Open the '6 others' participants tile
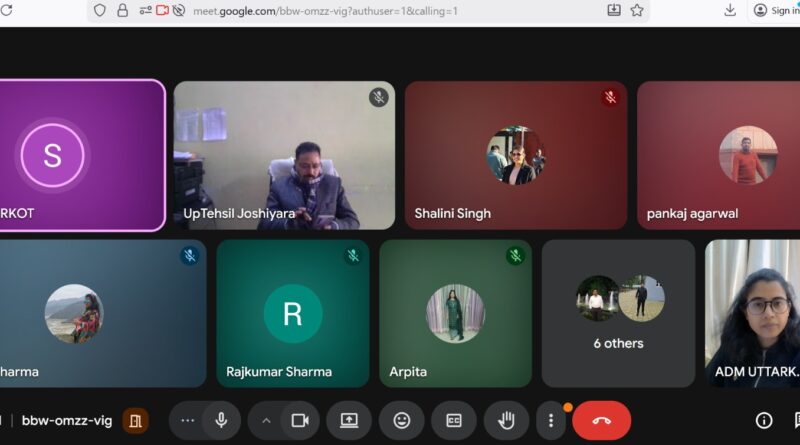Viewport: 800px width, 445px height. pos(618,313)
